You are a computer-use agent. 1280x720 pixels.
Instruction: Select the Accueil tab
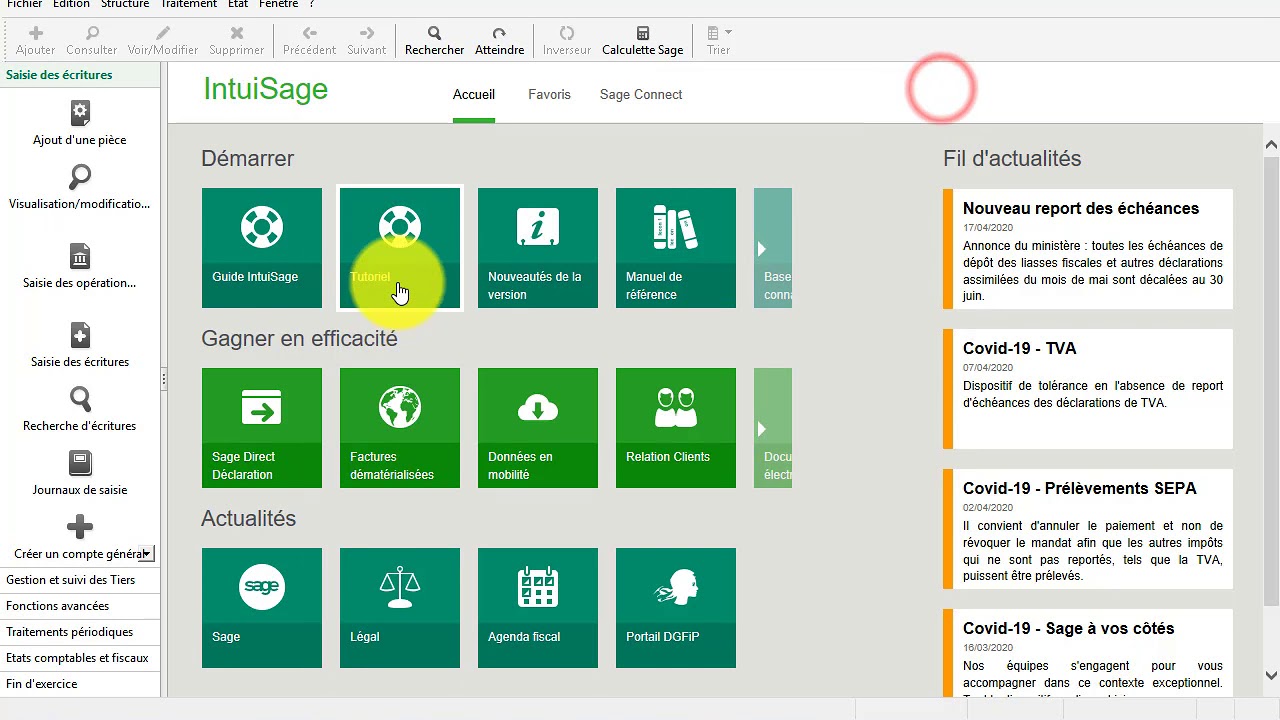pyautogui.click(x=474, y=95)
